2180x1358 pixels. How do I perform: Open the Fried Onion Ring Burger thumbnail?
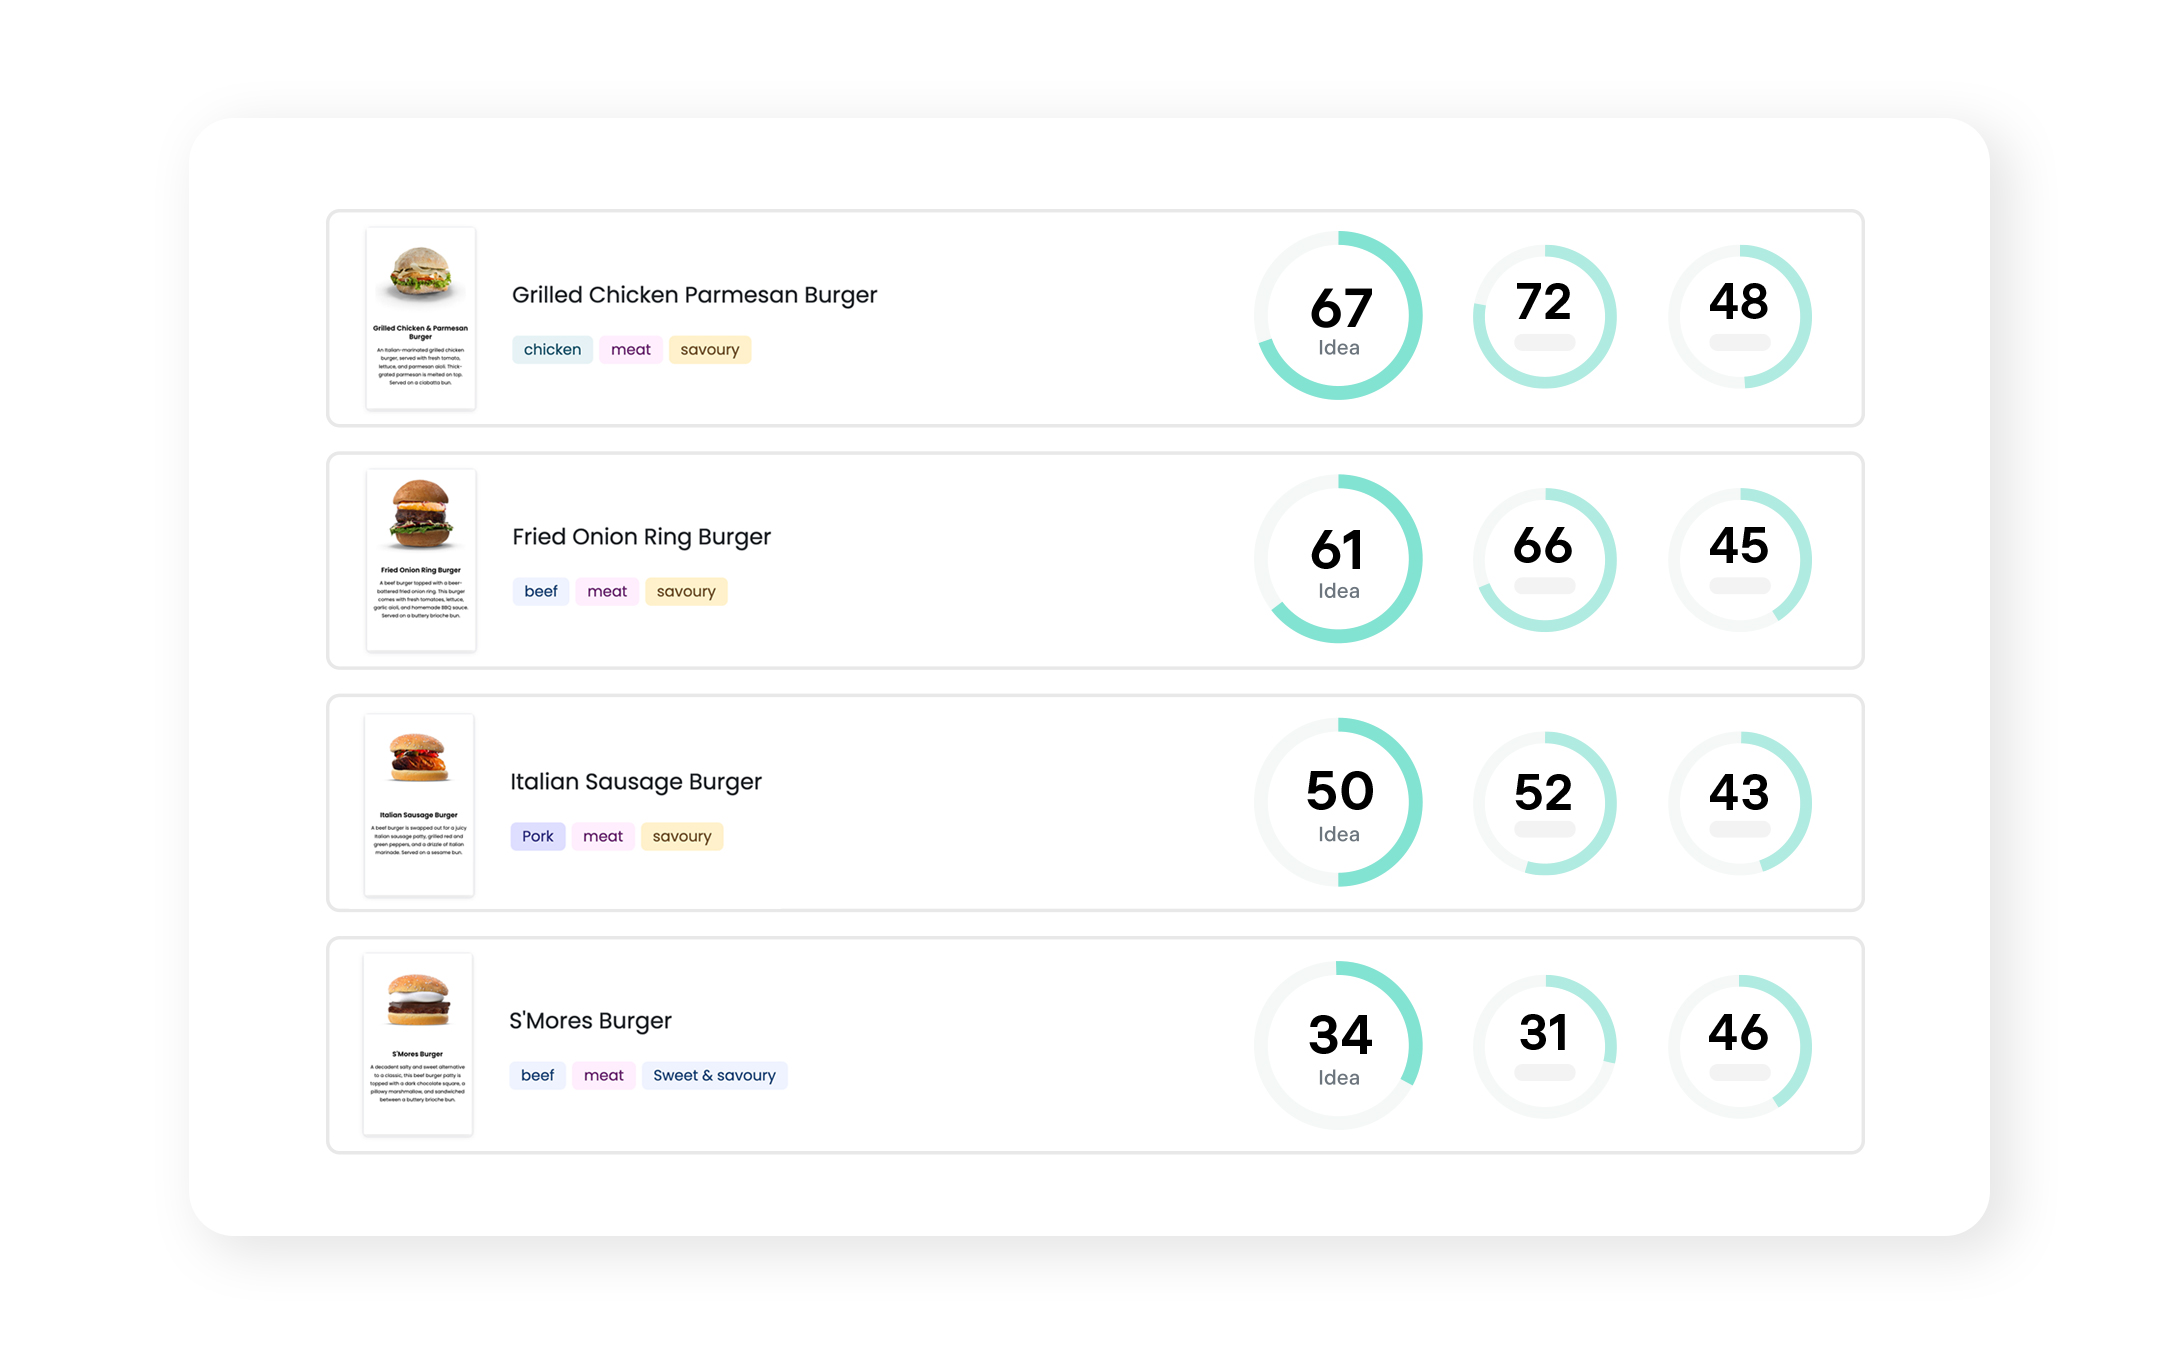click(420, 560)
